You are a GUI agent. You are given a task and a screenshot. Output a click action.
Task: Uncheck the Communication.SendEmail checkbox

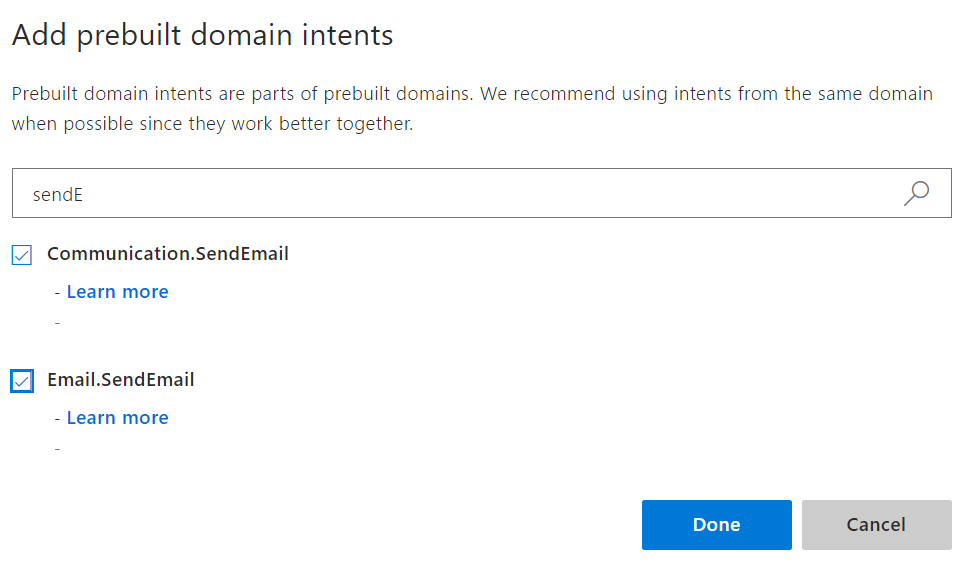[x=22, y=255]
